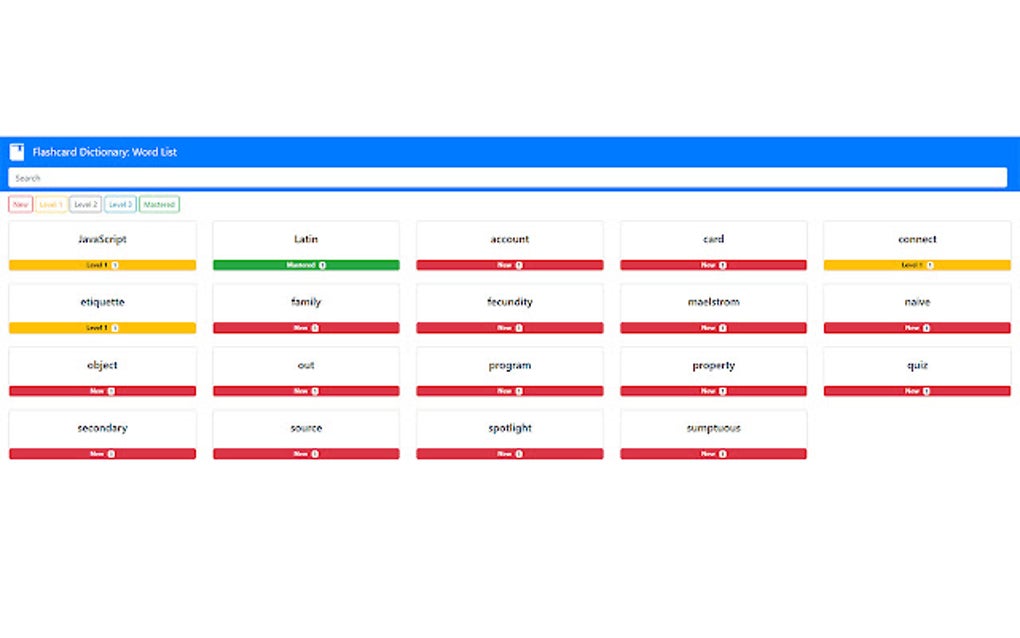Toggle the Mastered filter button
Image resolution: width=1020 pixels, height=638 pixels.
159,204
